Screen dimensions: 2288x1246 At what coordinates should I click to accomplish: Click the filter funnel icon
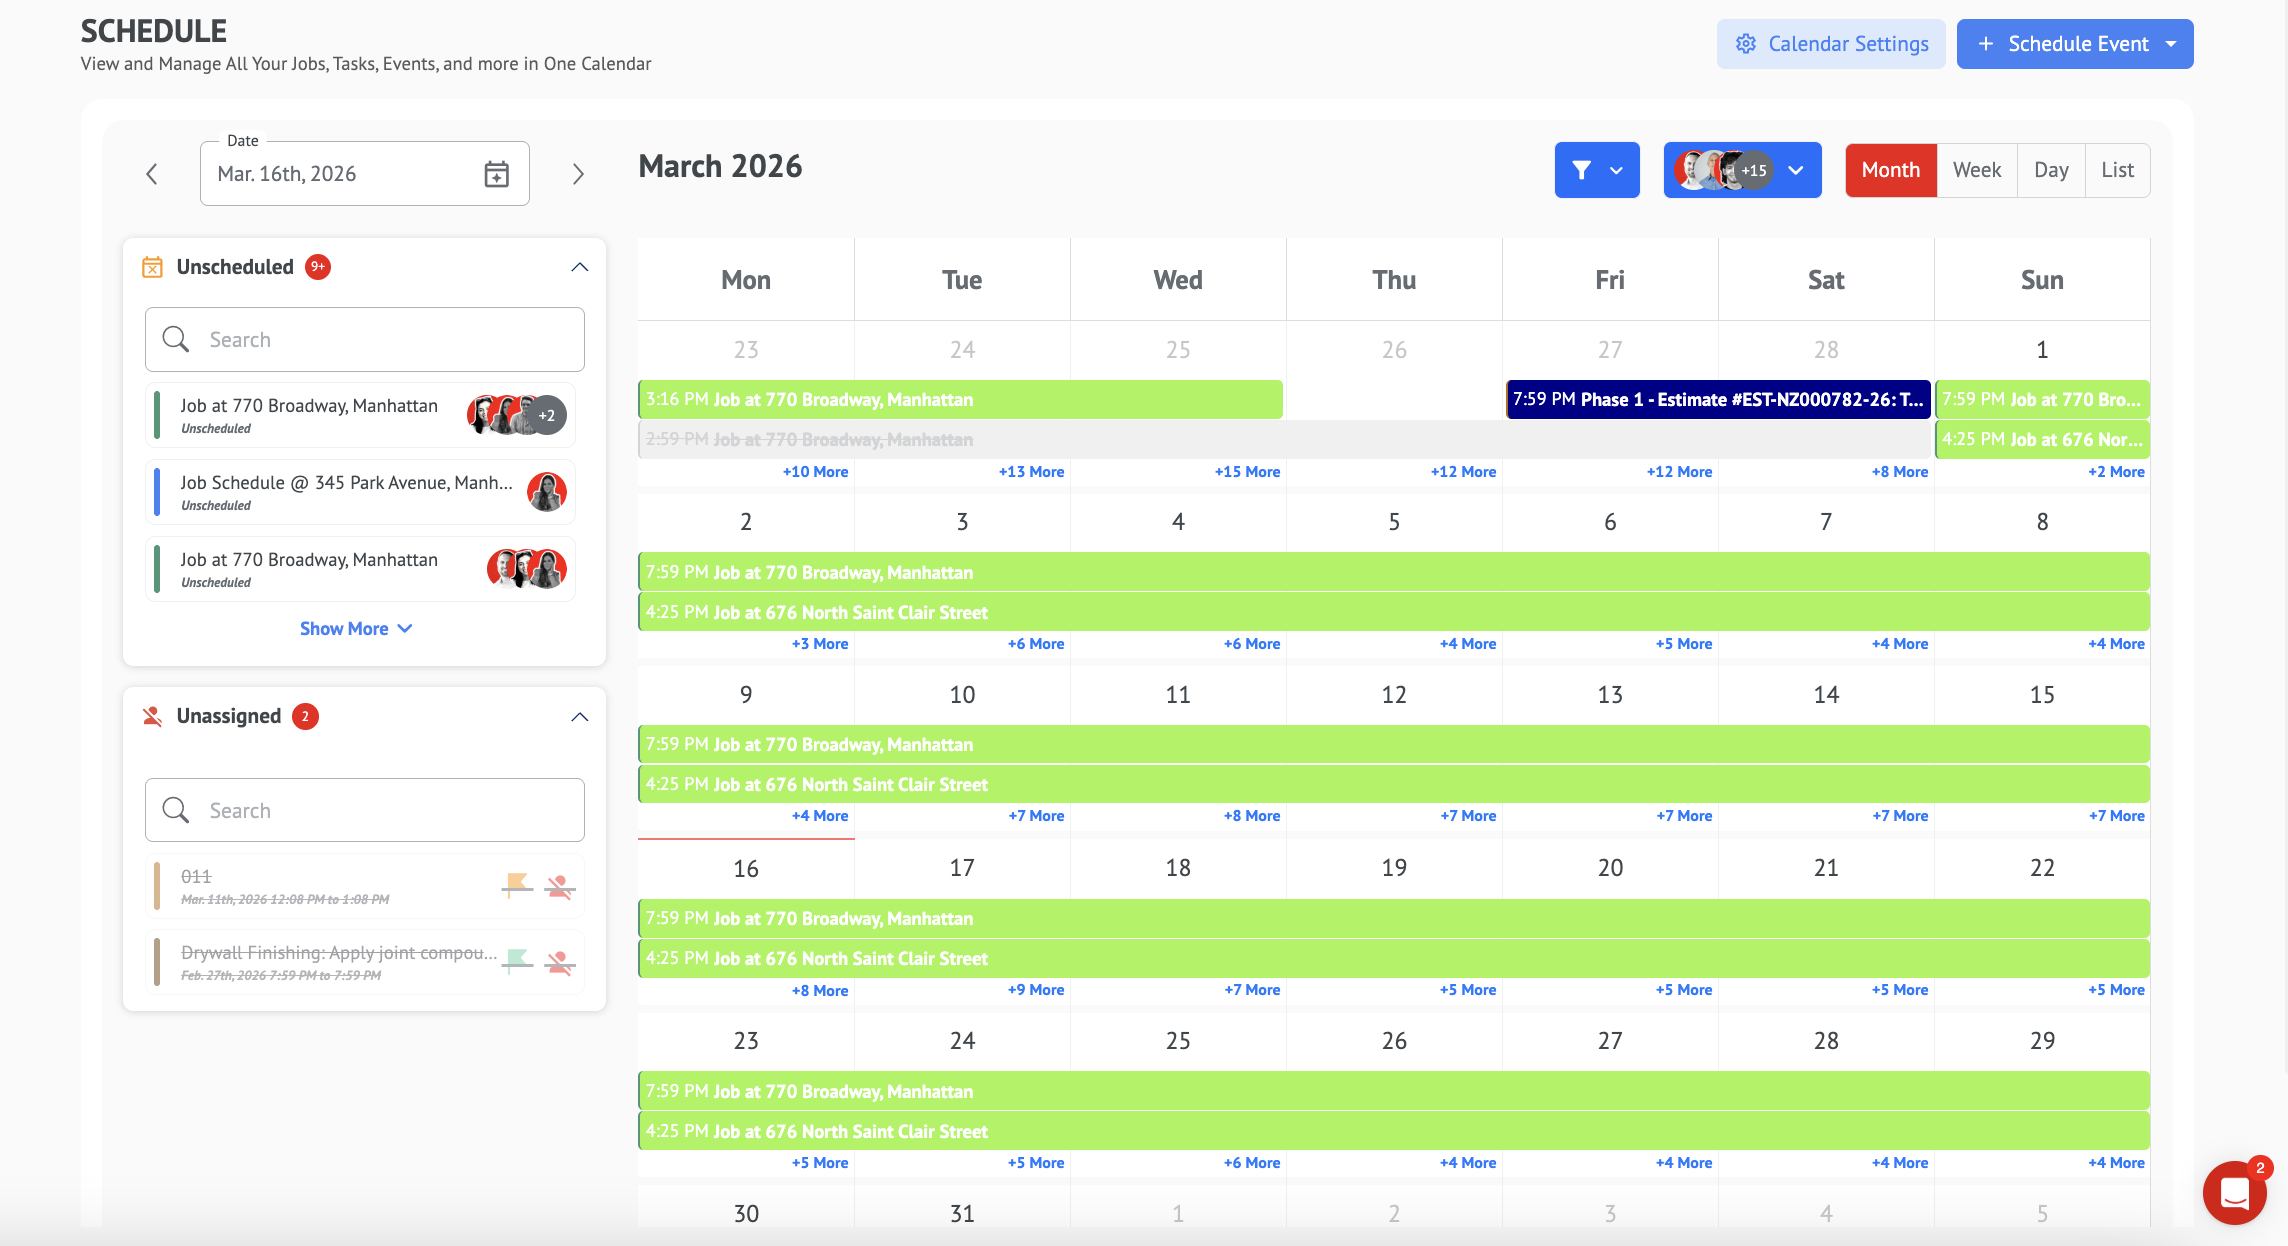(1582, 170)
